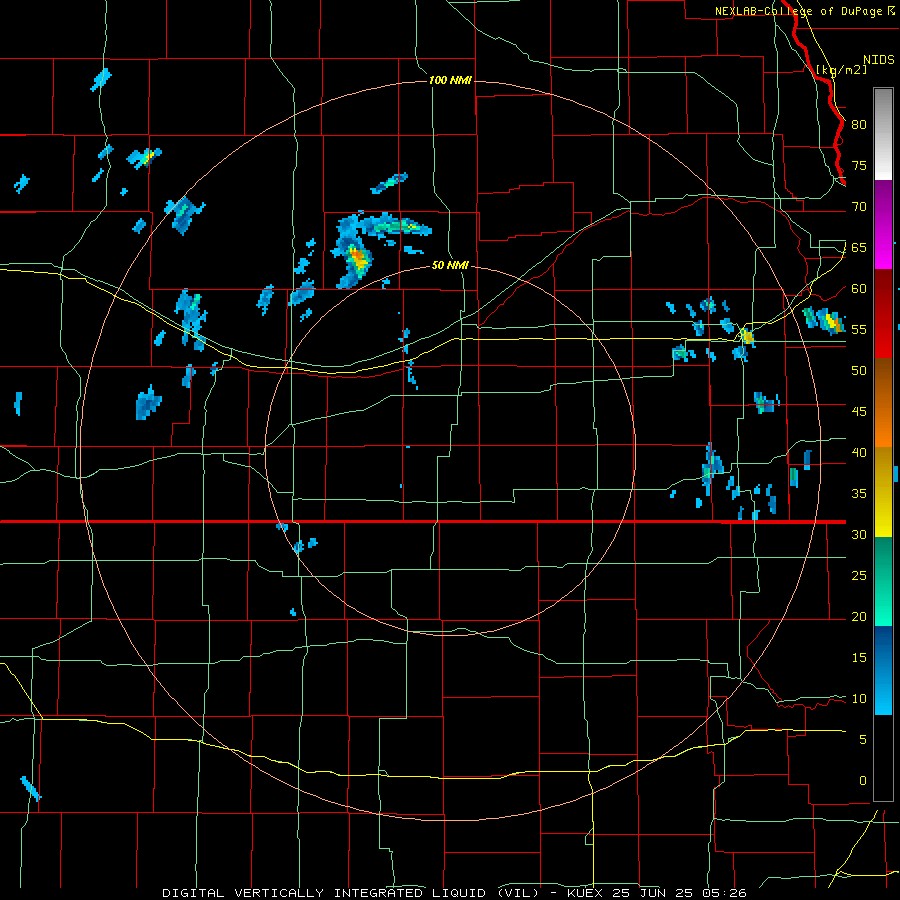Click the KUEX radar site identifier

[x=585, y=893]
